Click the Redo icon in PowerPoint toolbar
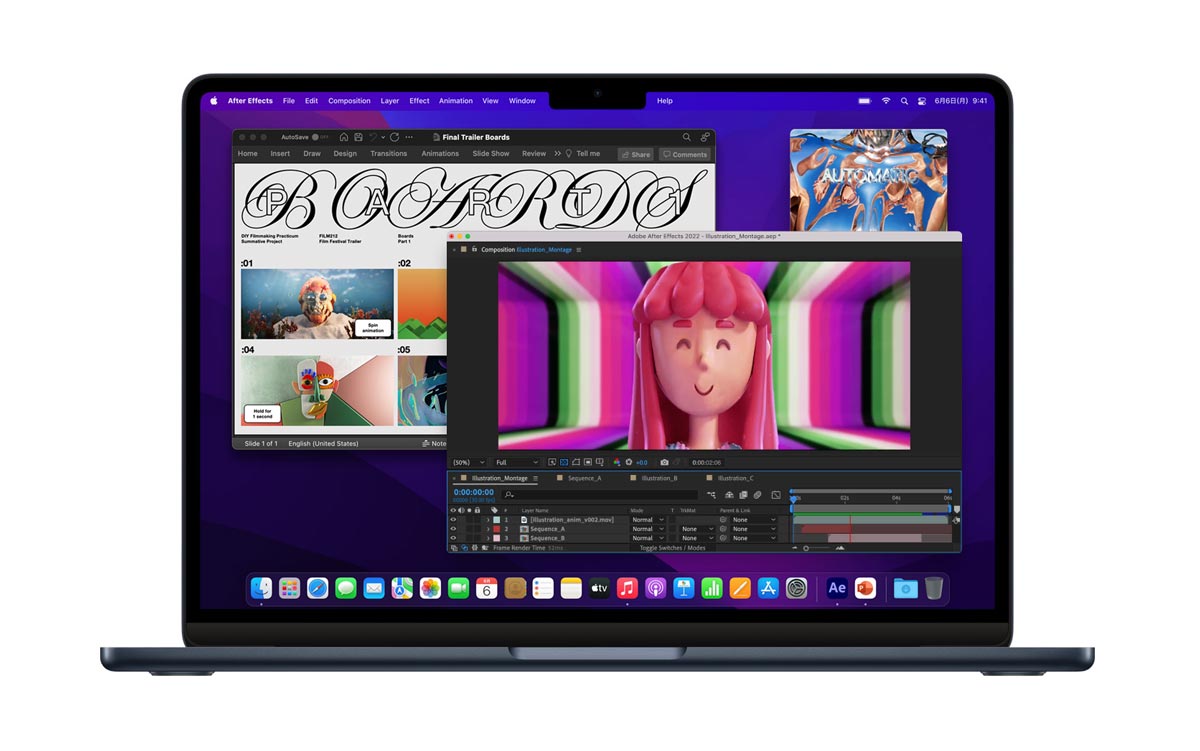The height and width of the screenshot is (751, 1200). coord(395,137)
